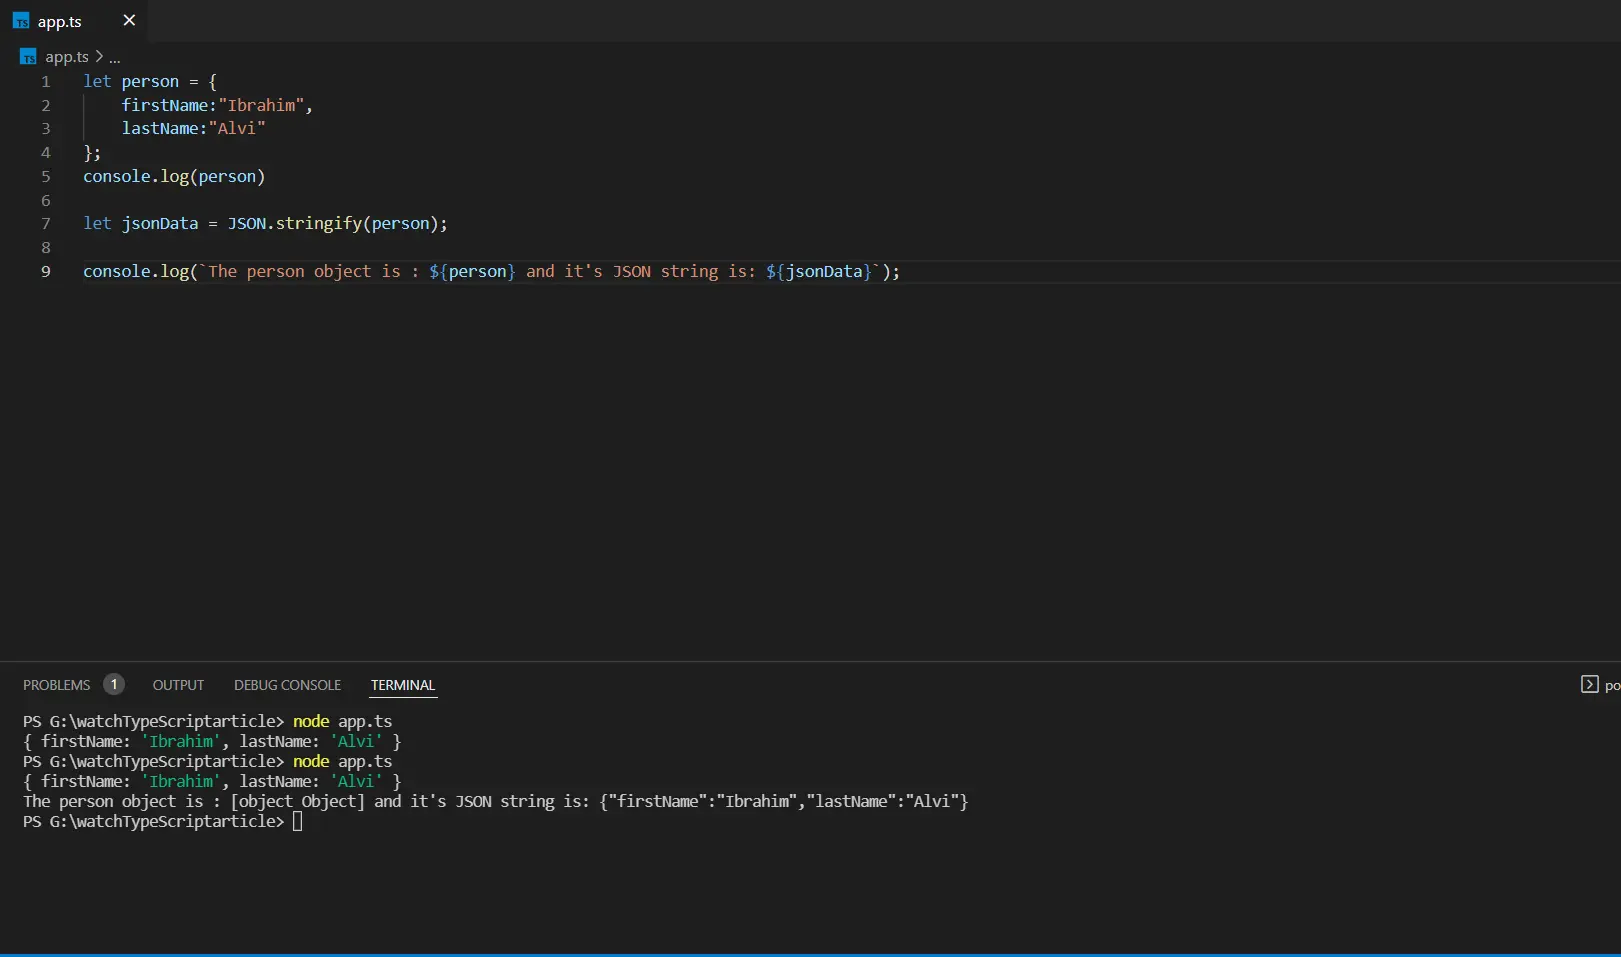Click line number 1 in the gutter
Viewport: 1621px width, 957px height.
coord(45,81)
